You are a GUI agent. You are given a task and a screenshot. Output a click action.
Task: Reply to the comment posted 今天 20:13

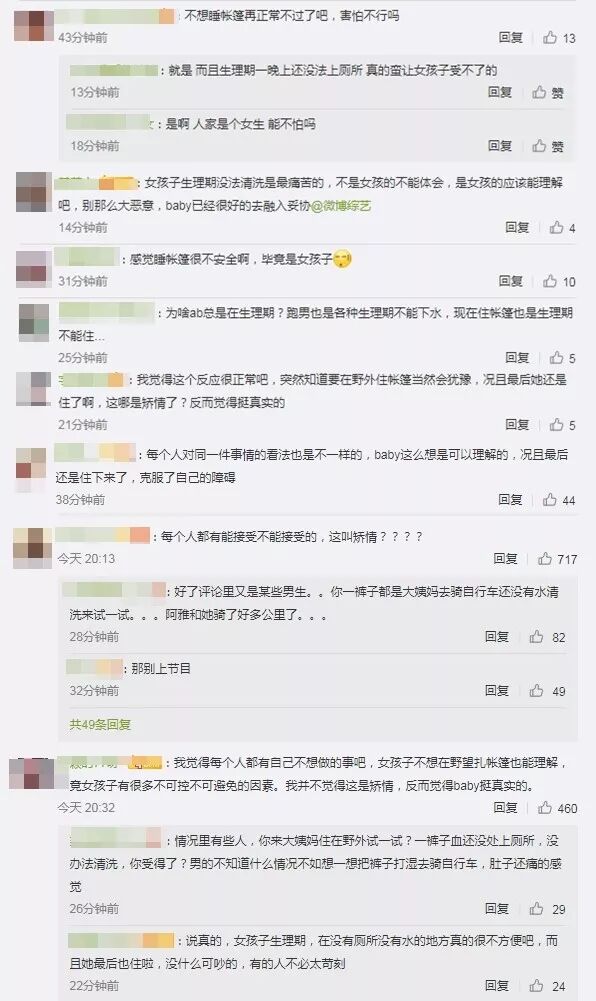[x=505, y=559]
